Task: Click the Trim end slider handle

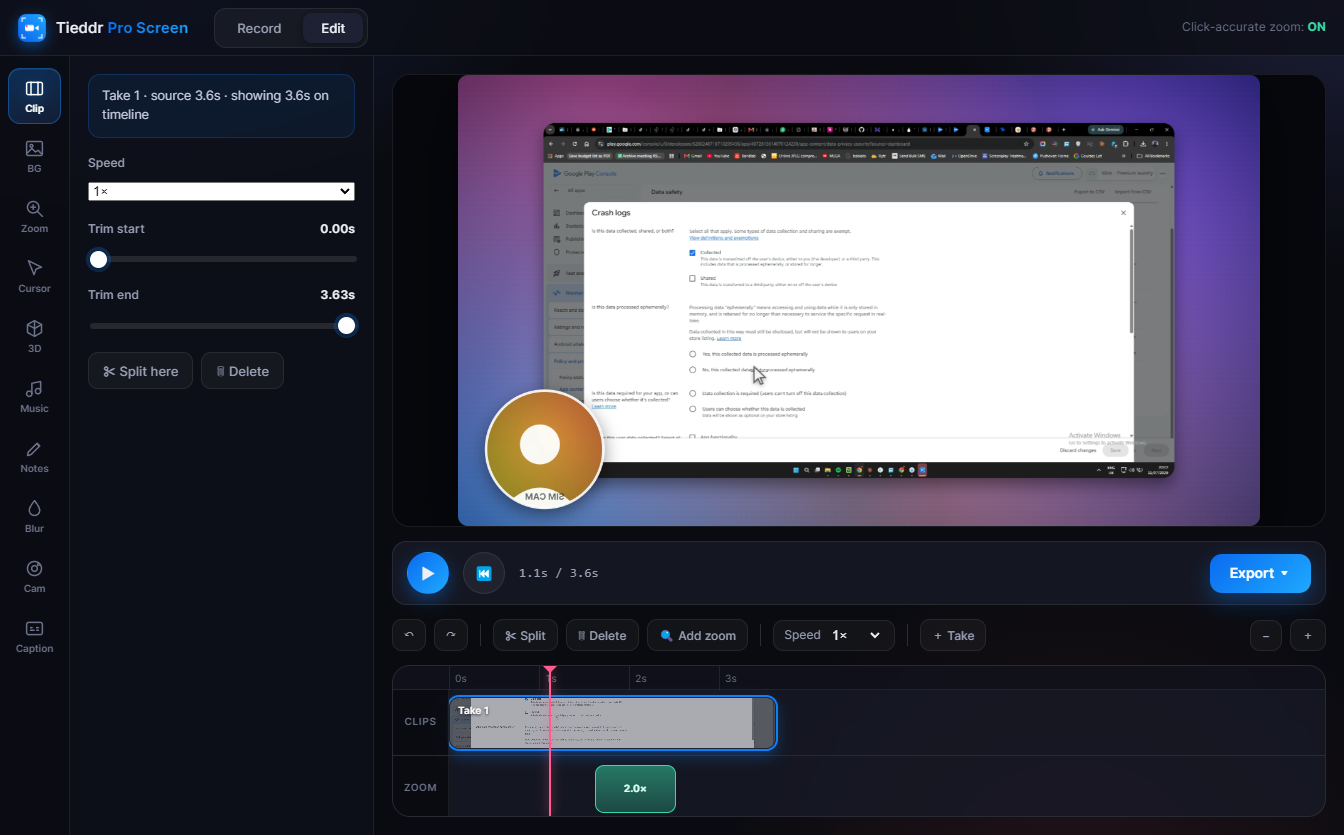Action: click(x=346, y=326)
